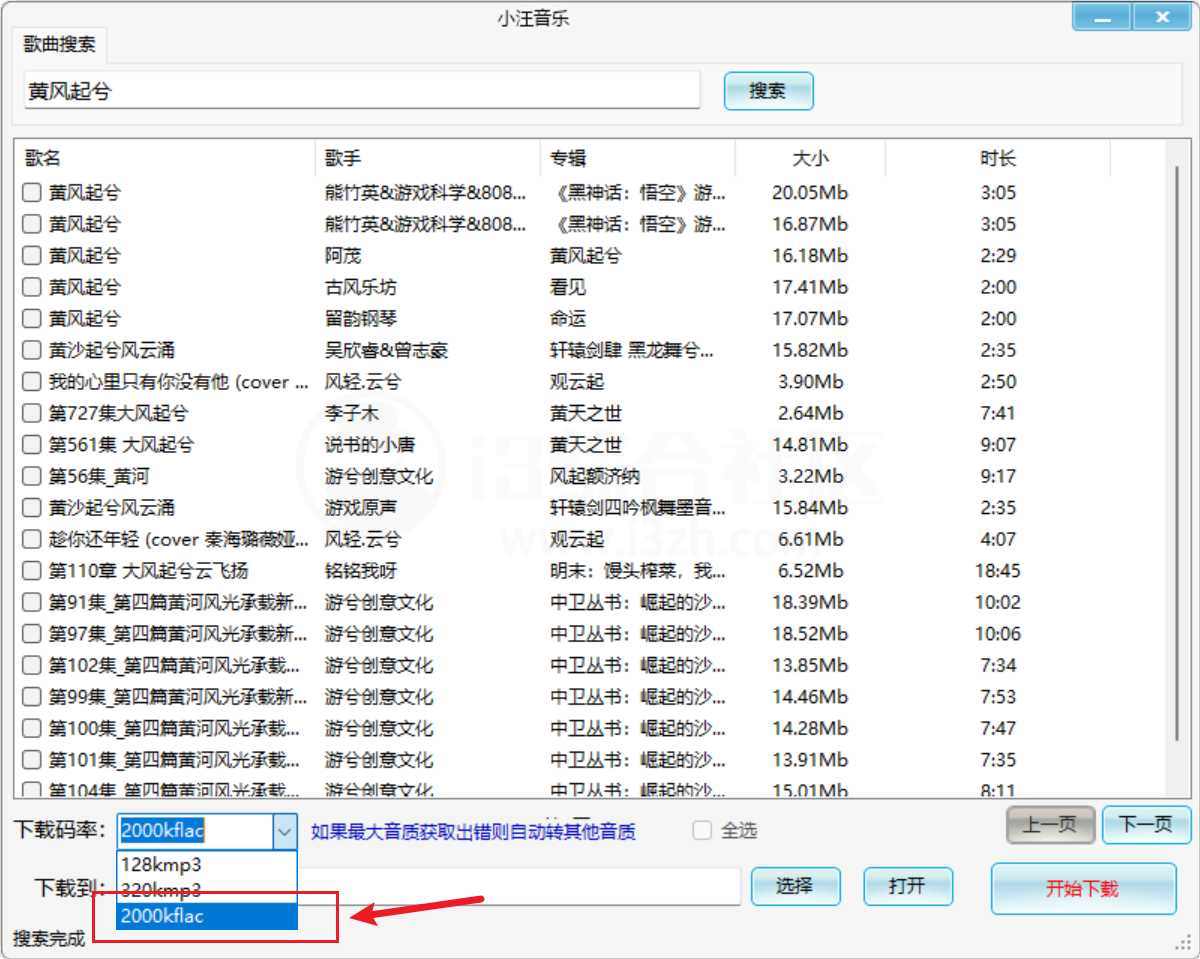Image resolution: width=1200 pixels, height=959 pixels.
Task: Tick the checkbox for 第561集 大风起兮
Action: (32, 445)
